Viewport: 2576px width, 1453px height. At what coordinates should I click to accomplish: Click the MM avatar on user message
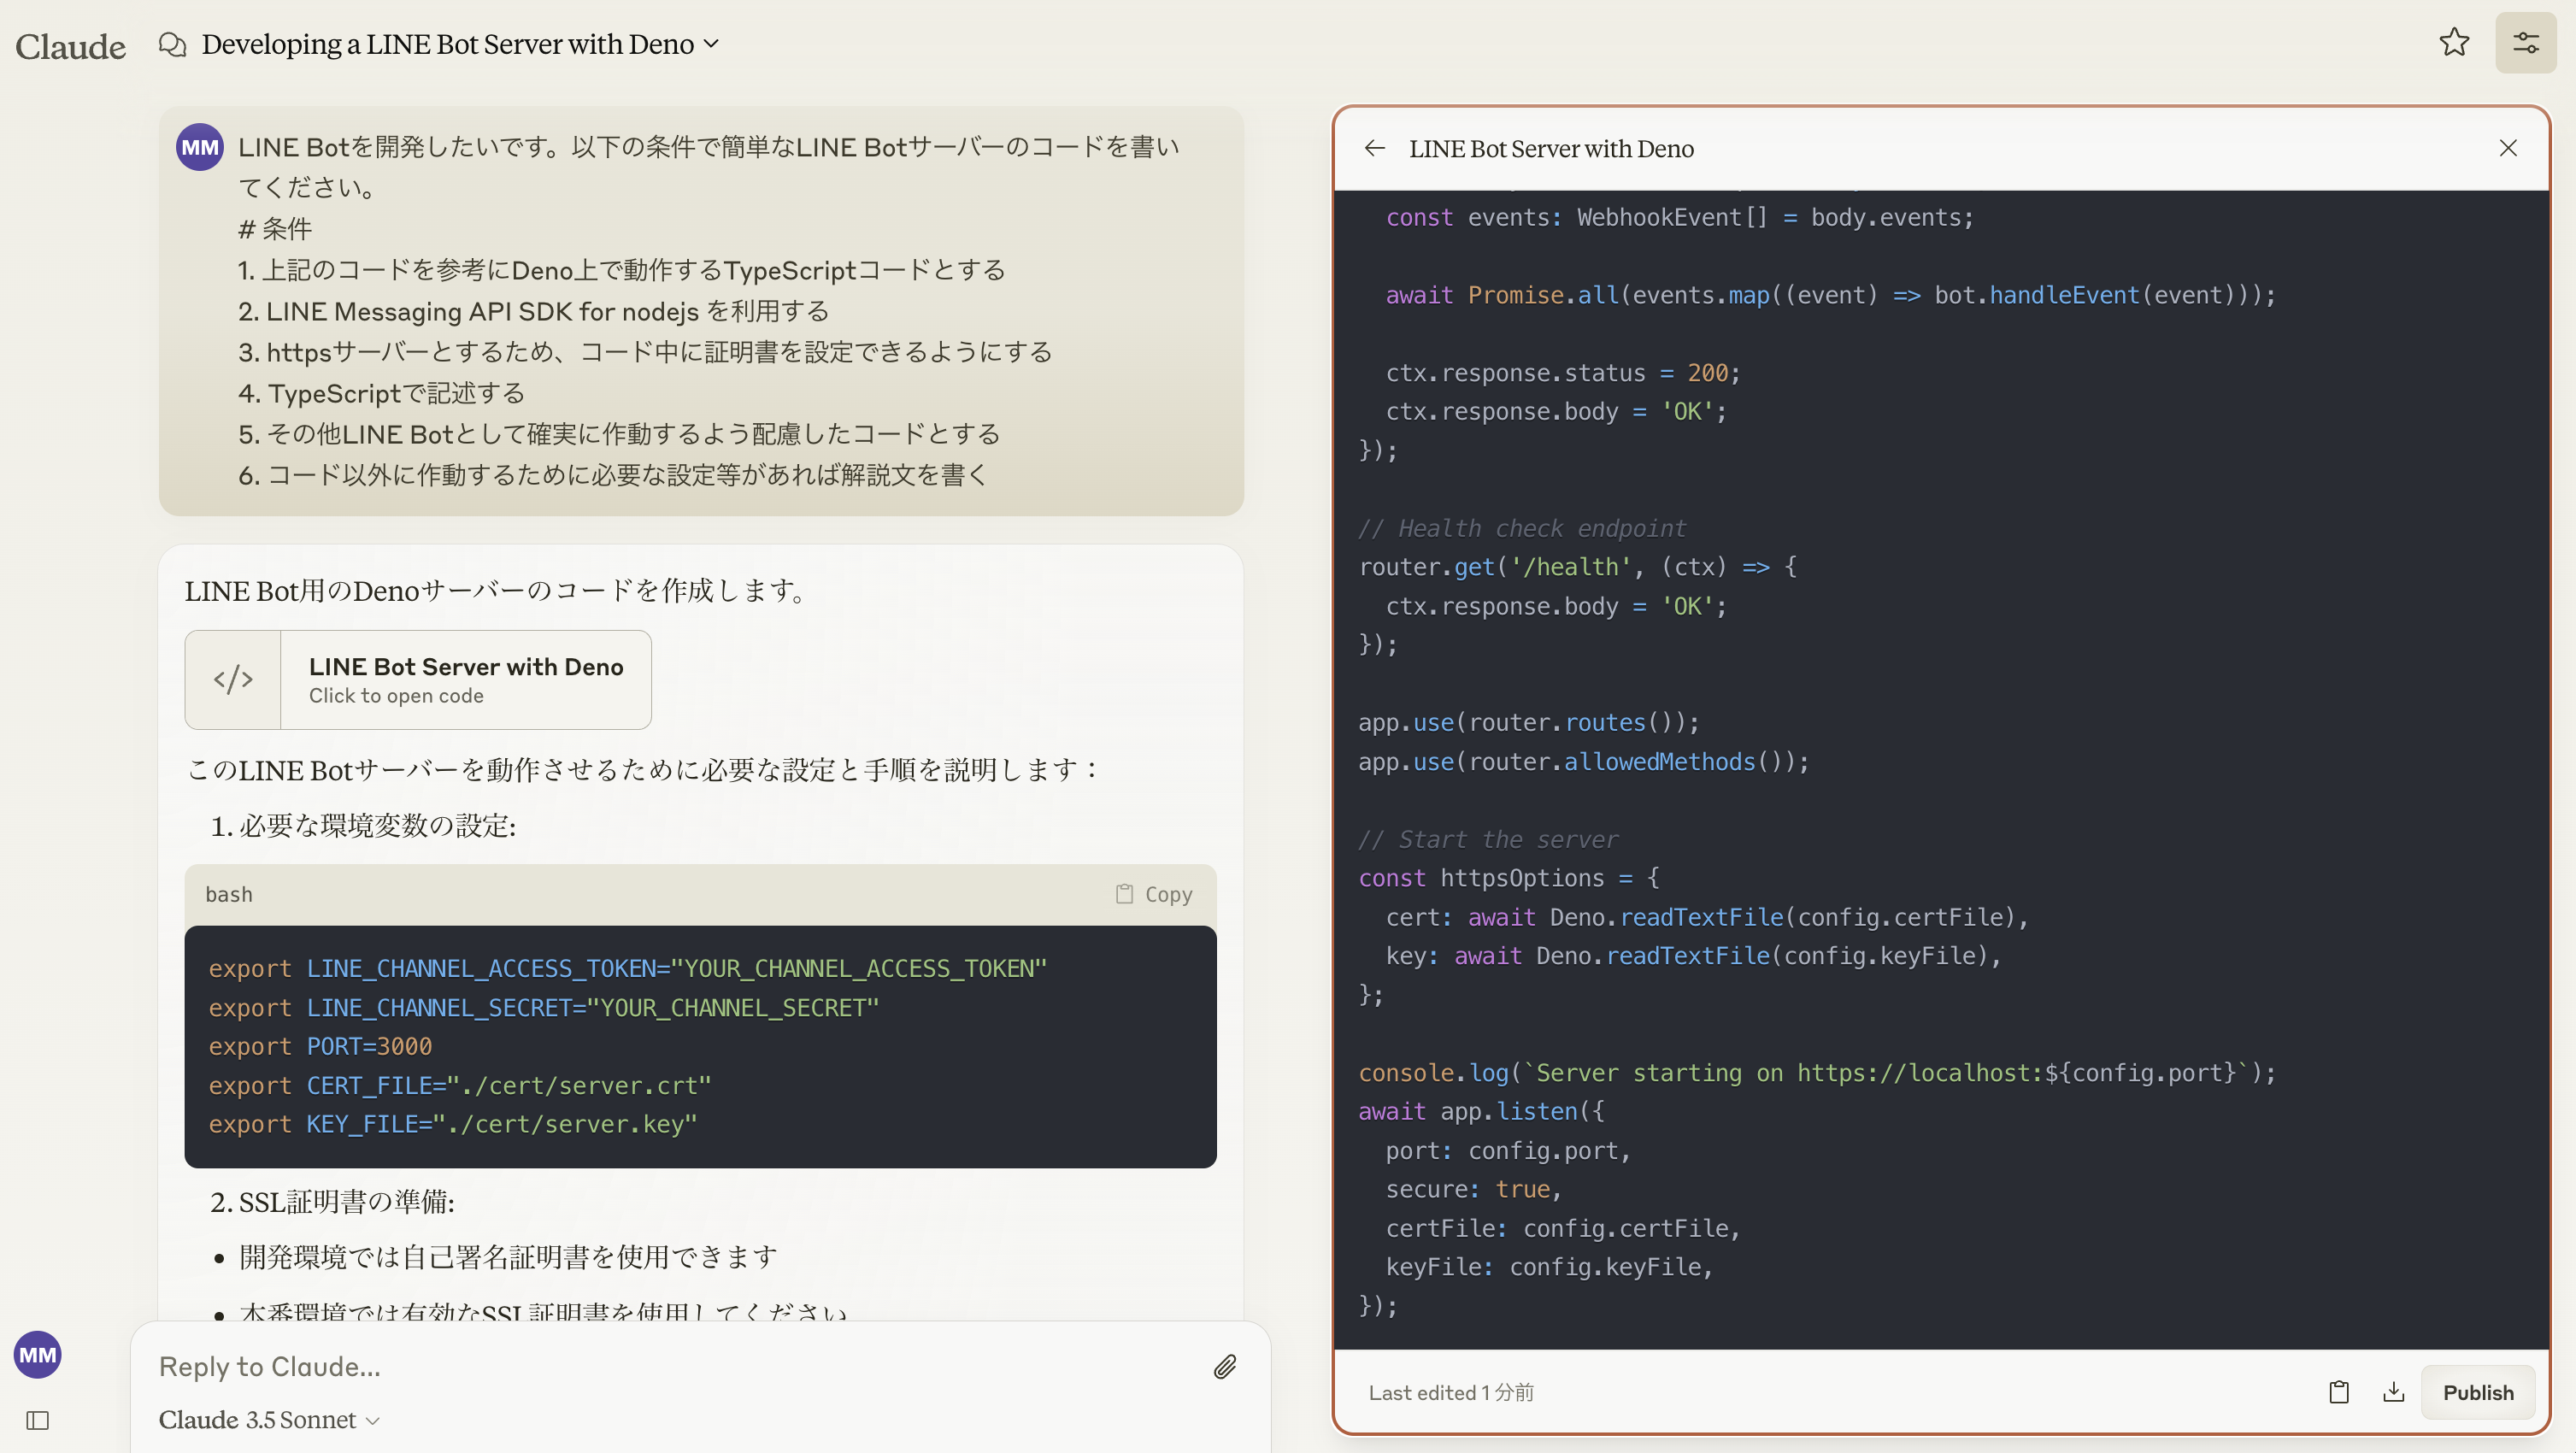[199, 147]
